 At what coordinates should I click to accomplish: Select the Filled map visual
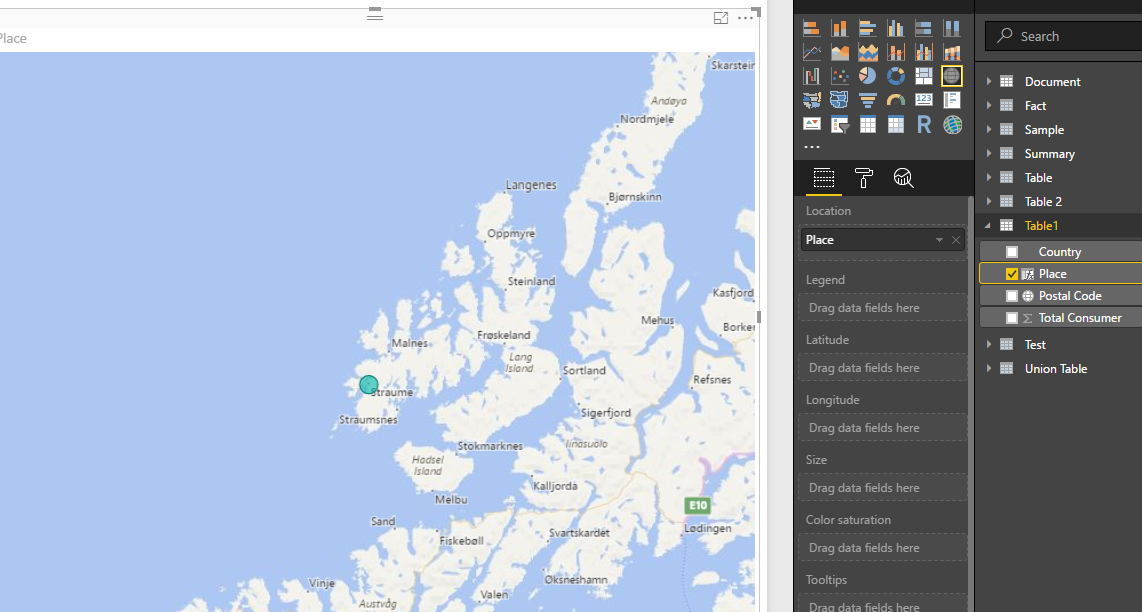pos(811,100)
